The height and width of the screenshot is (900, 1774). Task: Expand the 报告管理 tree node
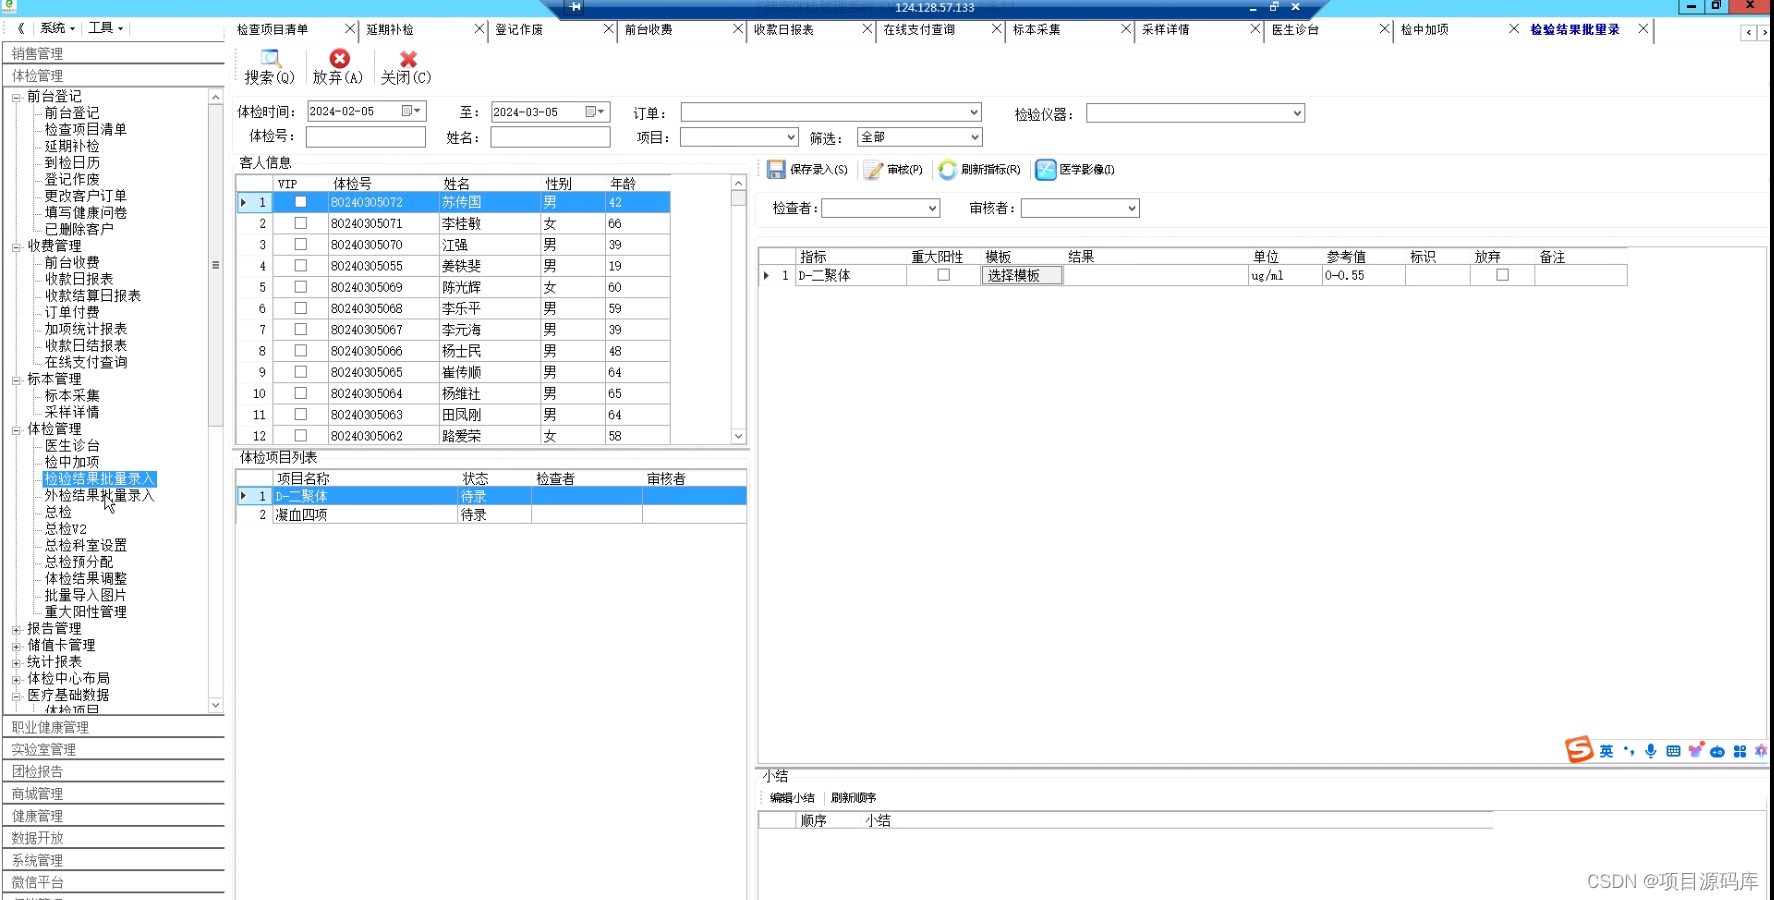(16, 629)
